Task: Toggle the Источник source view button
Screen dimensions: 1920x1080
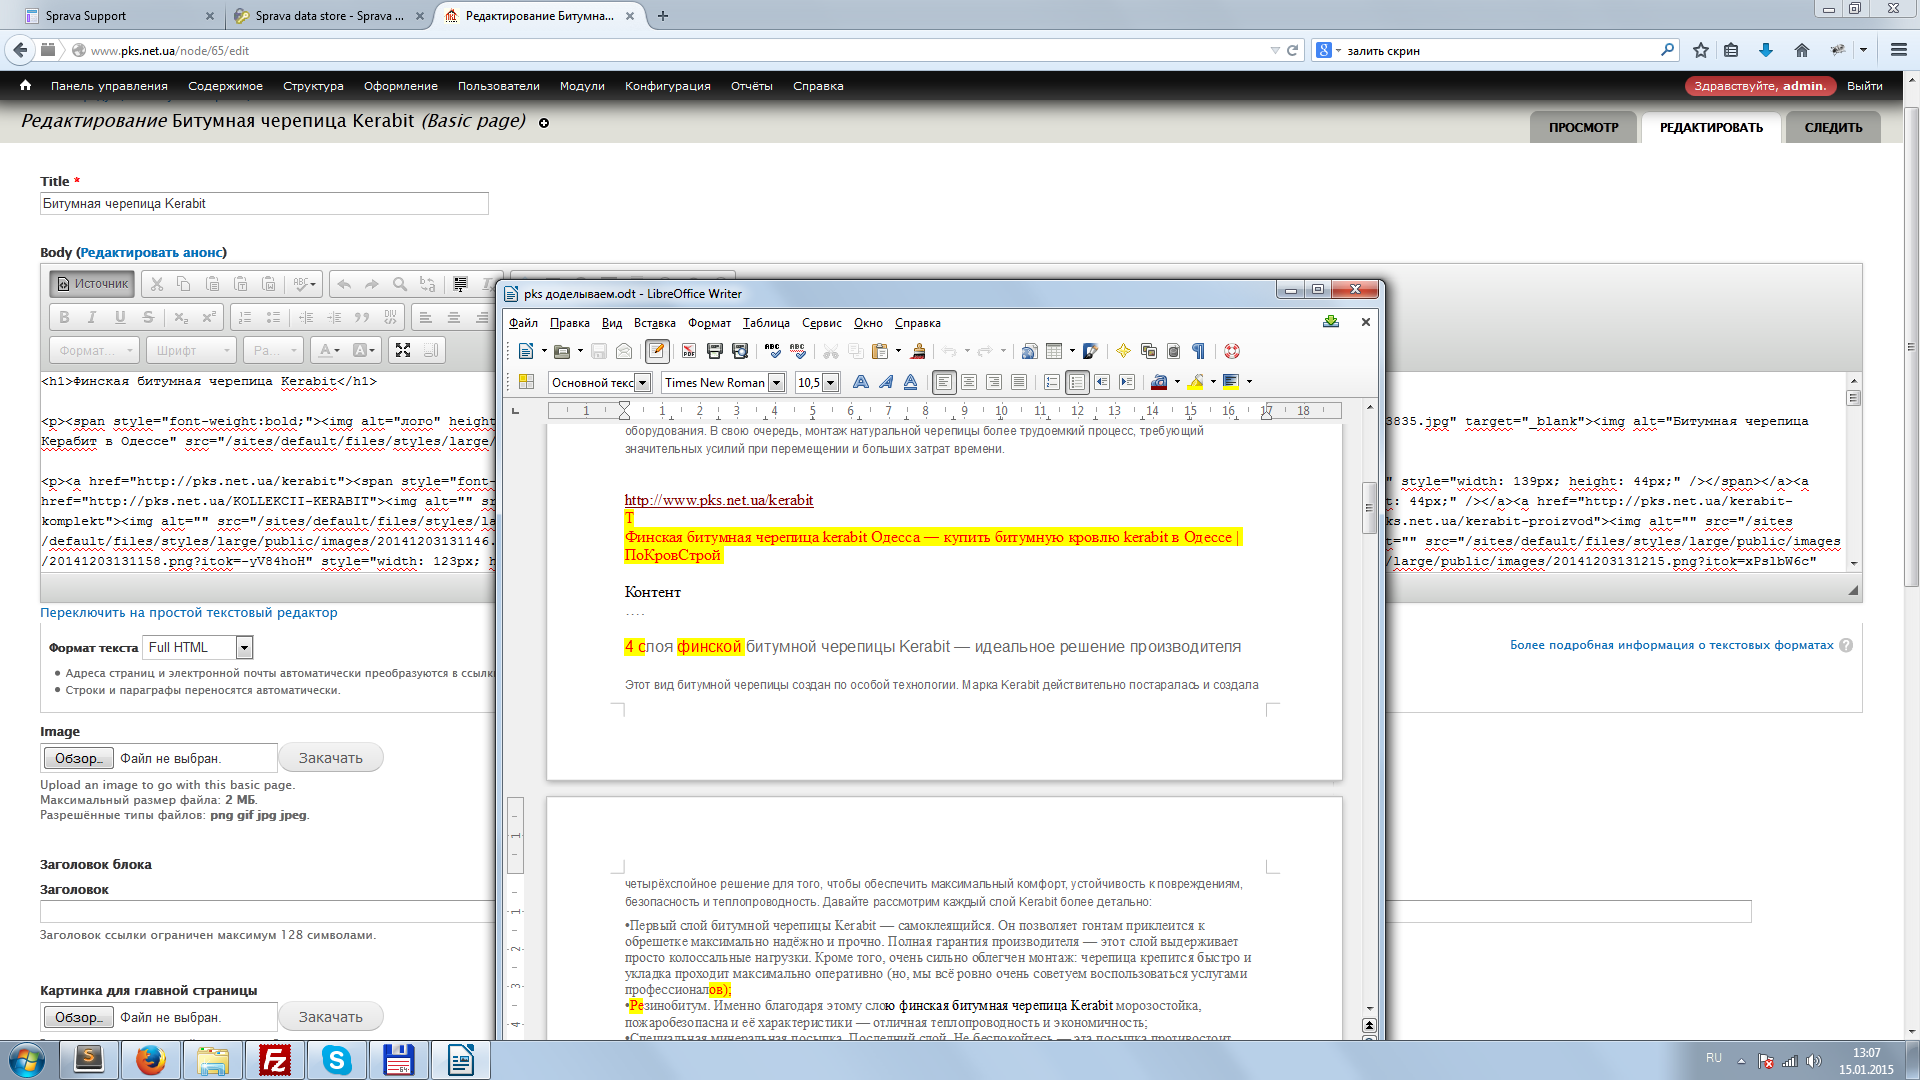Action: 92,284
